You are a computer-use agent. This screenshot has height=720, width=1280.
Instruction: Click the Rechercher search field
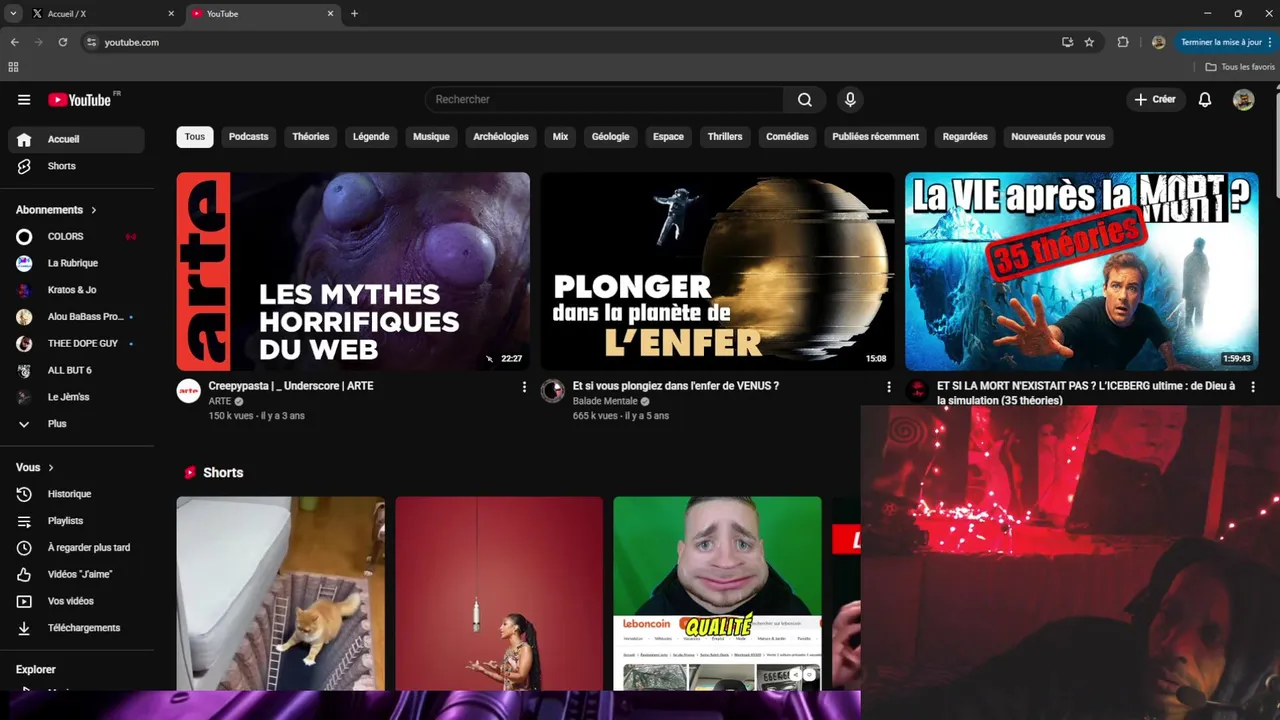(x=605, y=99)
